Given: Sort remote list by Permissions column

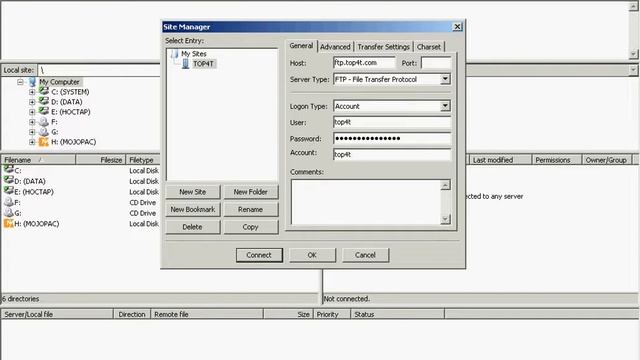Looking at the screenshot, I should click(557, 160).
